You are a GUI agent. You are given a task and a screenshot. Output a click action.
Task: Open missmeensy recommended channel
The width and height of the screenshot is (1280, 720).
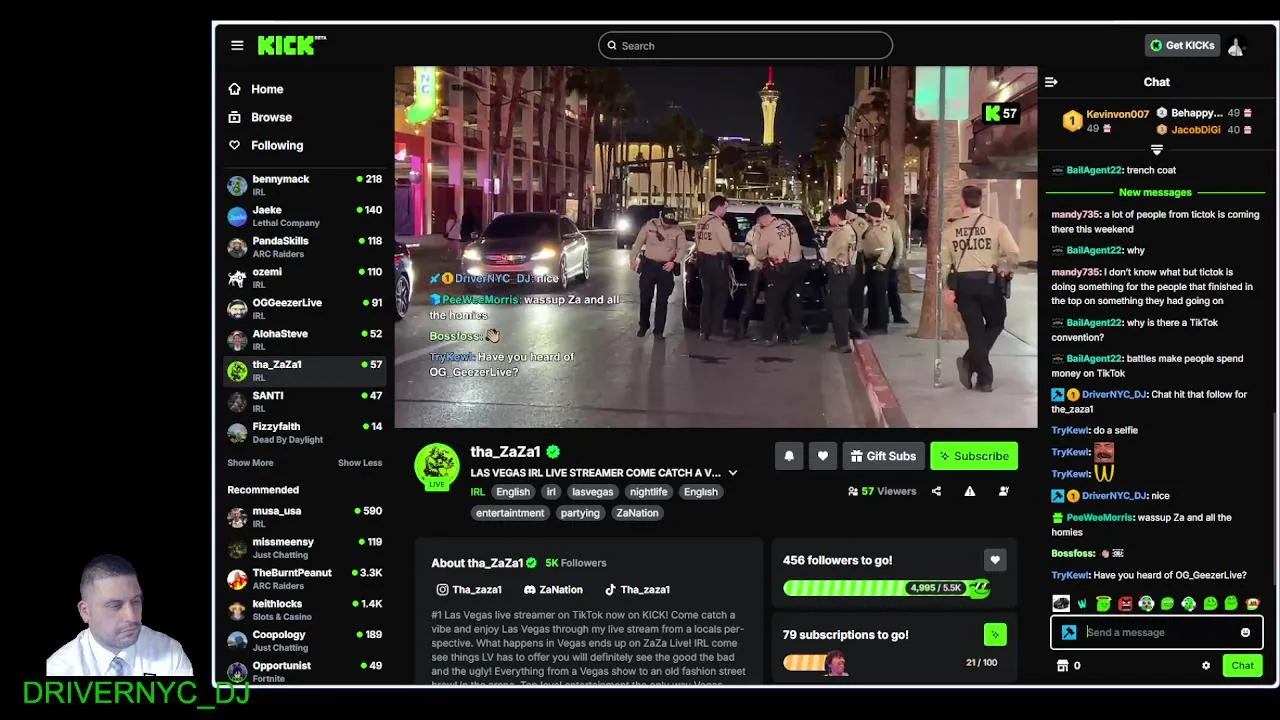[x=305, y=548]
